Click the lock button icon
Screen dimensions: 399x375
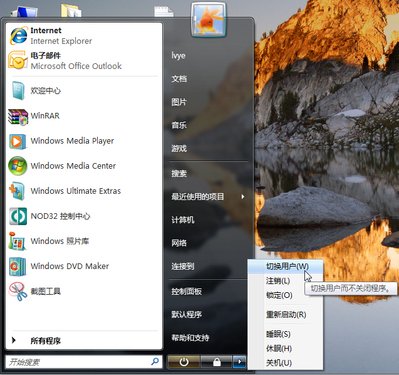tap(217, 362)
